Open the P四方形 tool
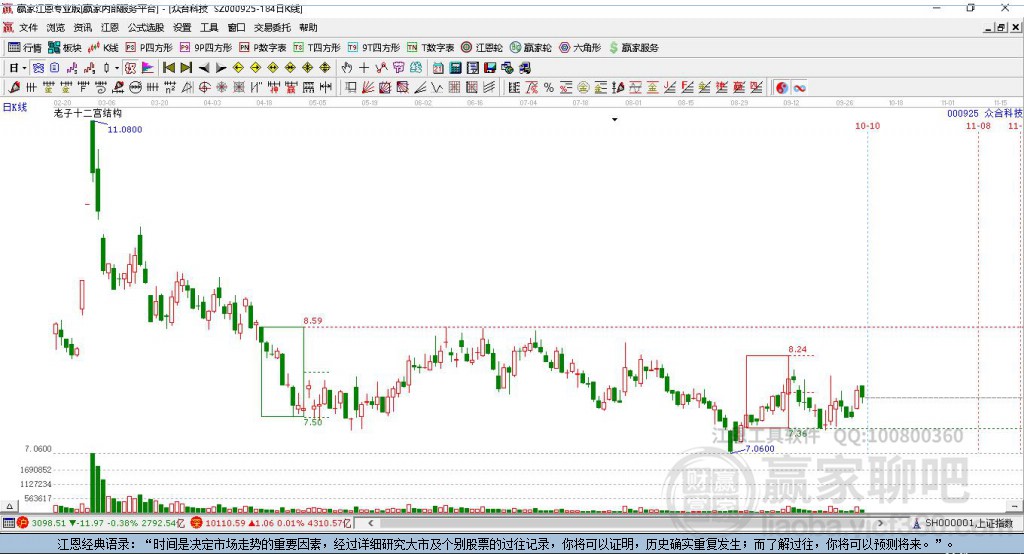The image size is (1024, 554). [x=149, y=48]
